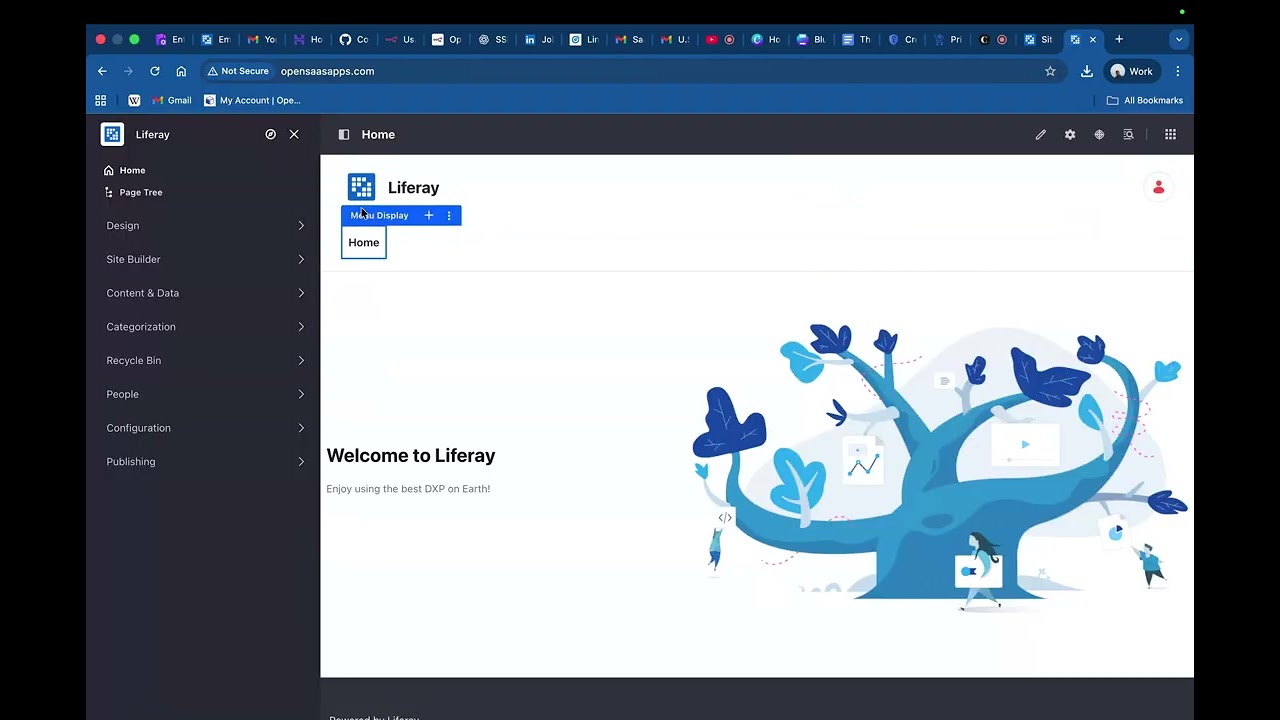
Task: Open the Wikipedia W bookmark icon
Action: point(134,100)
